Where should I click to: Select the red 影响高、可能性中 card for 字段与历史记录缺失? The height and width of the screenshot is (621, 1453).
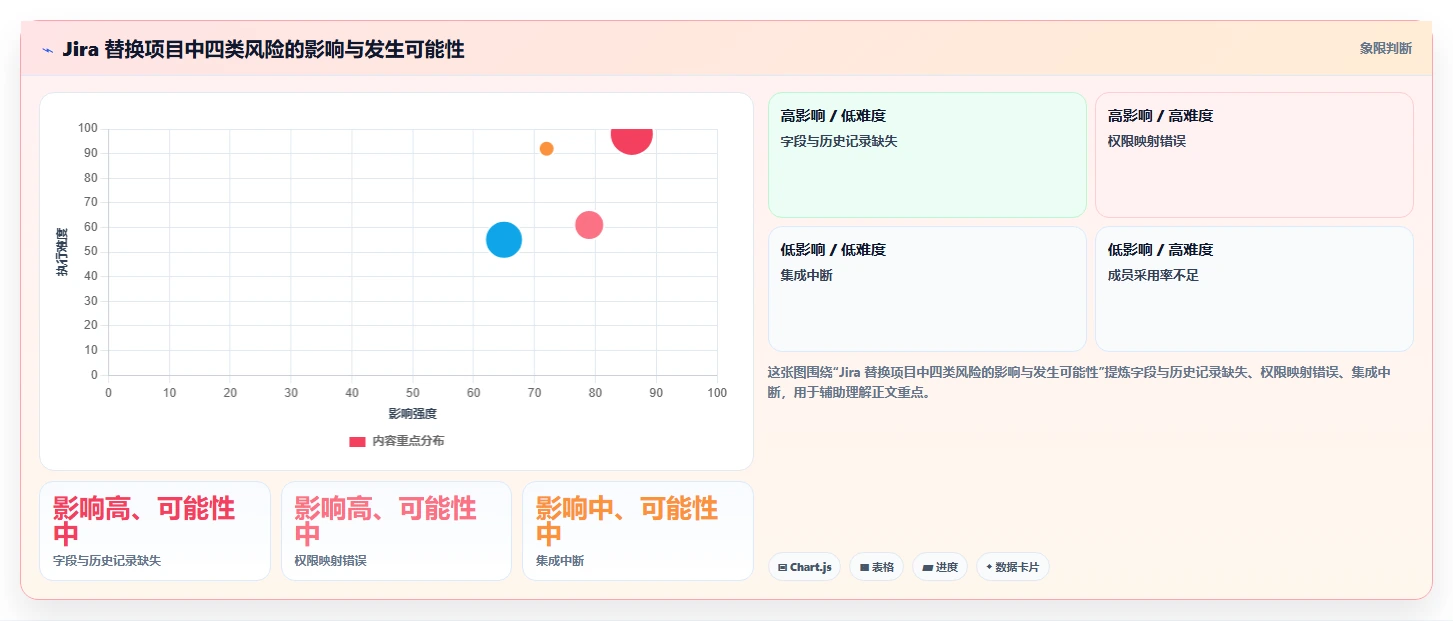pos(155,531)
